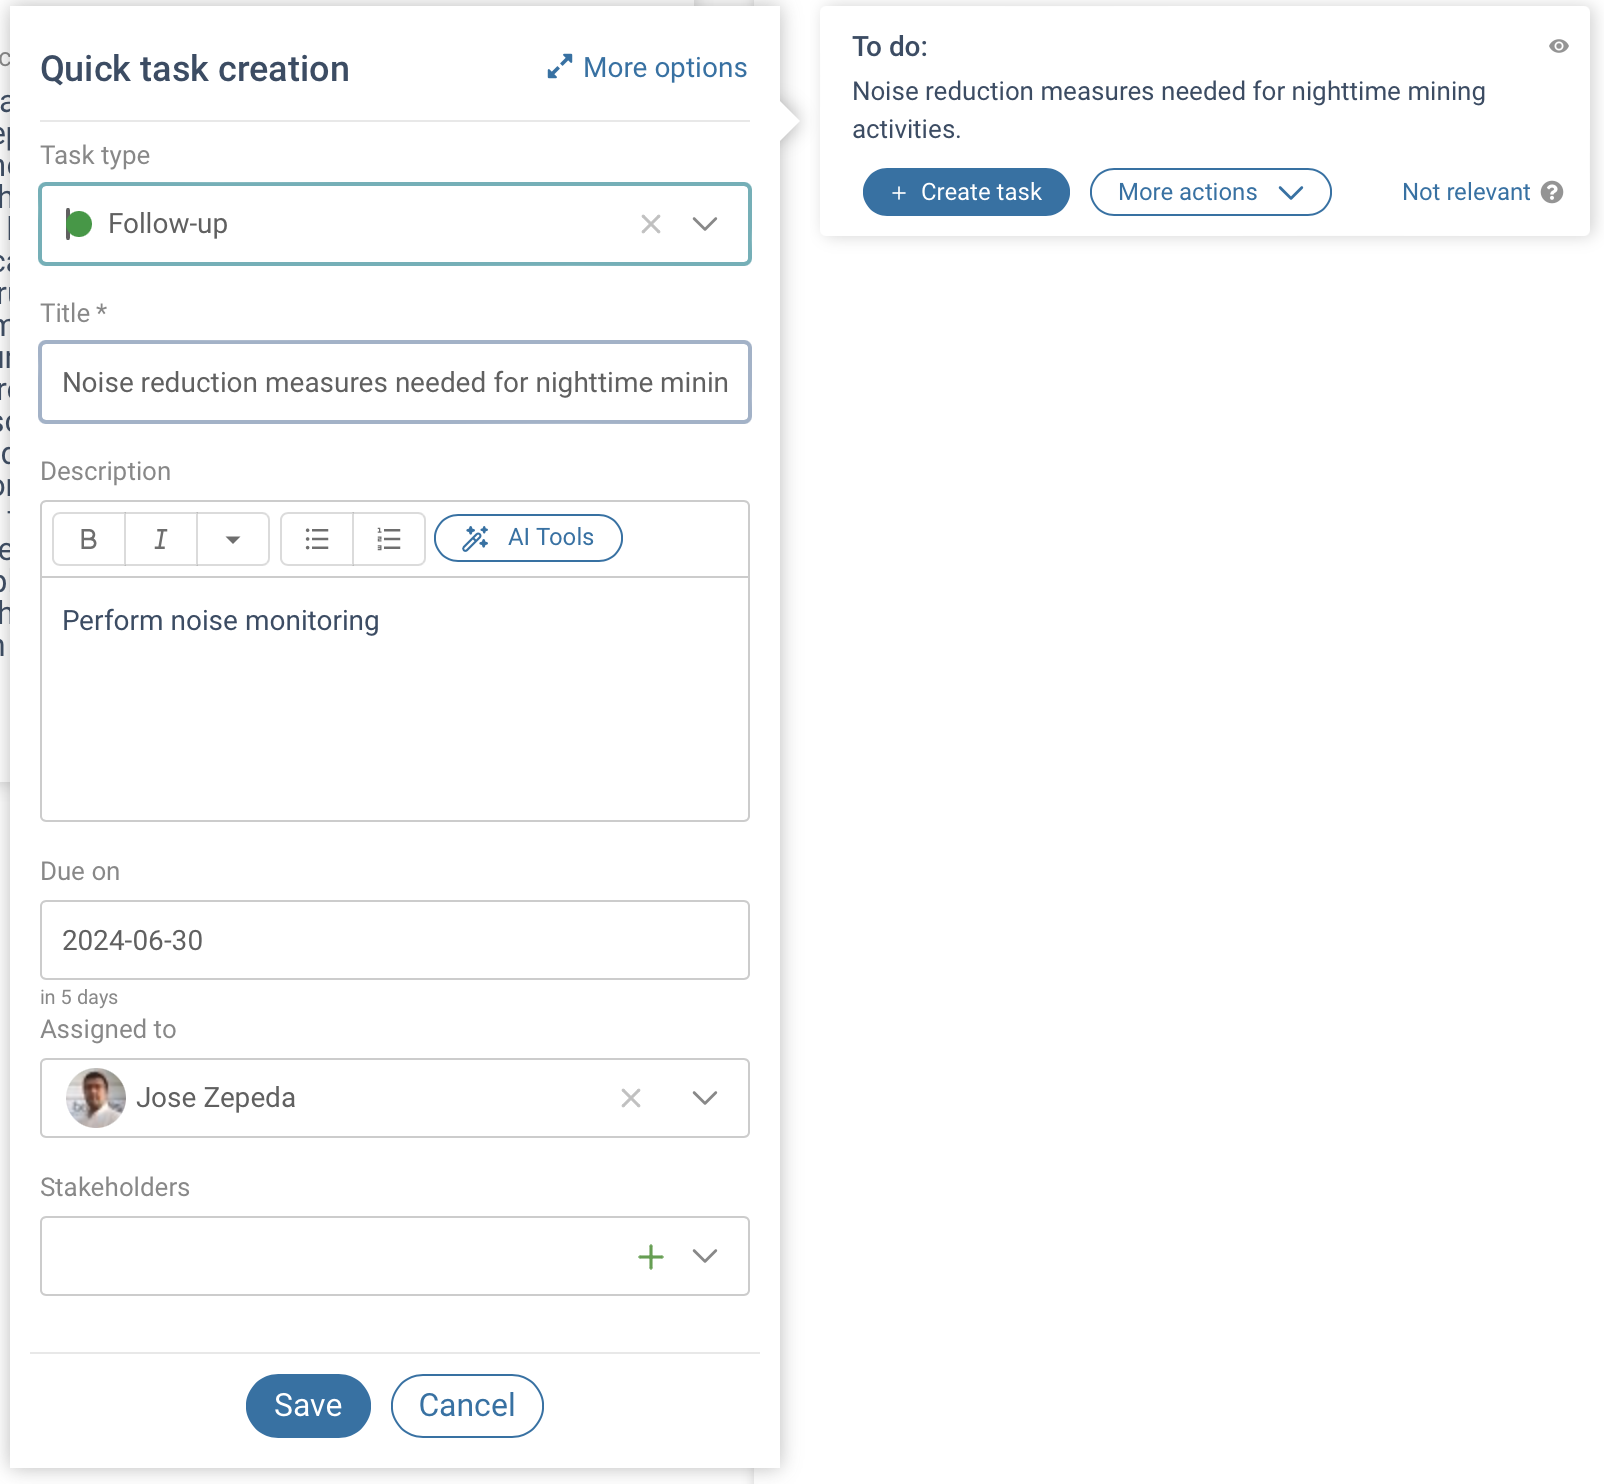Expand the Assigned to dropdown
Image resolution: width=1606 pixels, height=1484 pixels.
(705, 1098)
